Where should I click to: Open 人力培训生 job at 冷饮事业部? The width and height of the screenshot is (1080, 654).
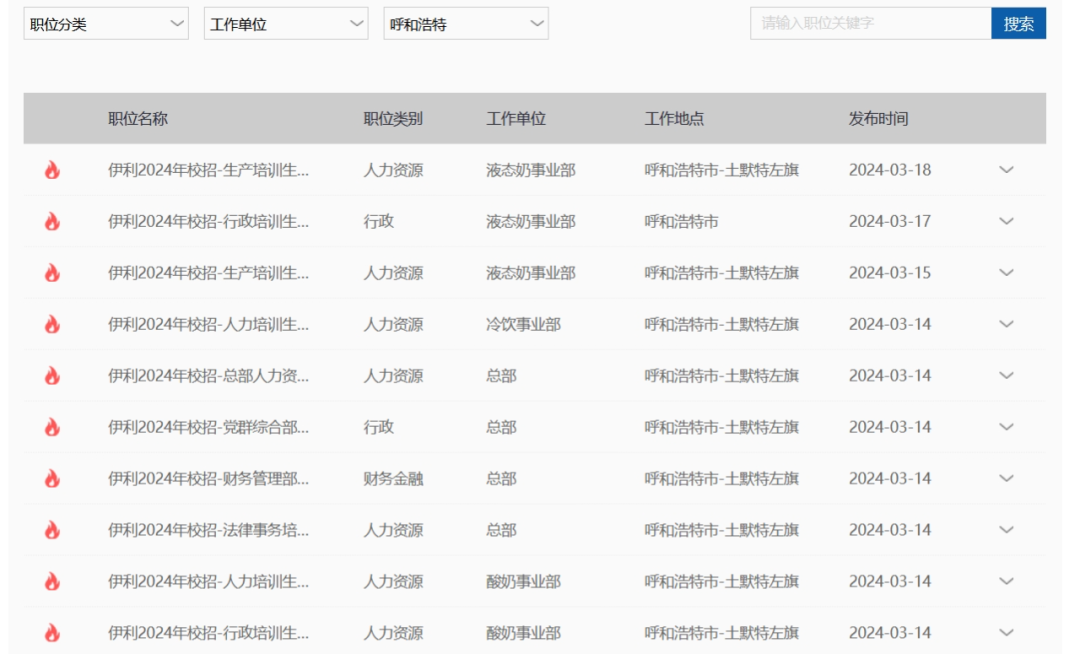208,324
